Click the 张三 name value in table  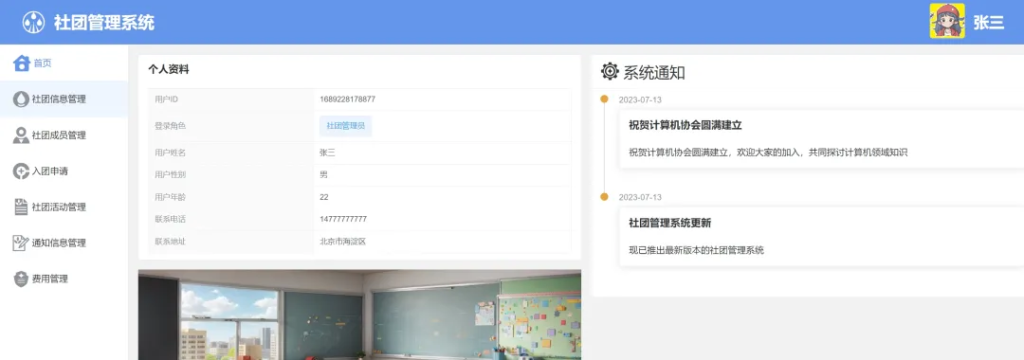click(x=327, y=153)
